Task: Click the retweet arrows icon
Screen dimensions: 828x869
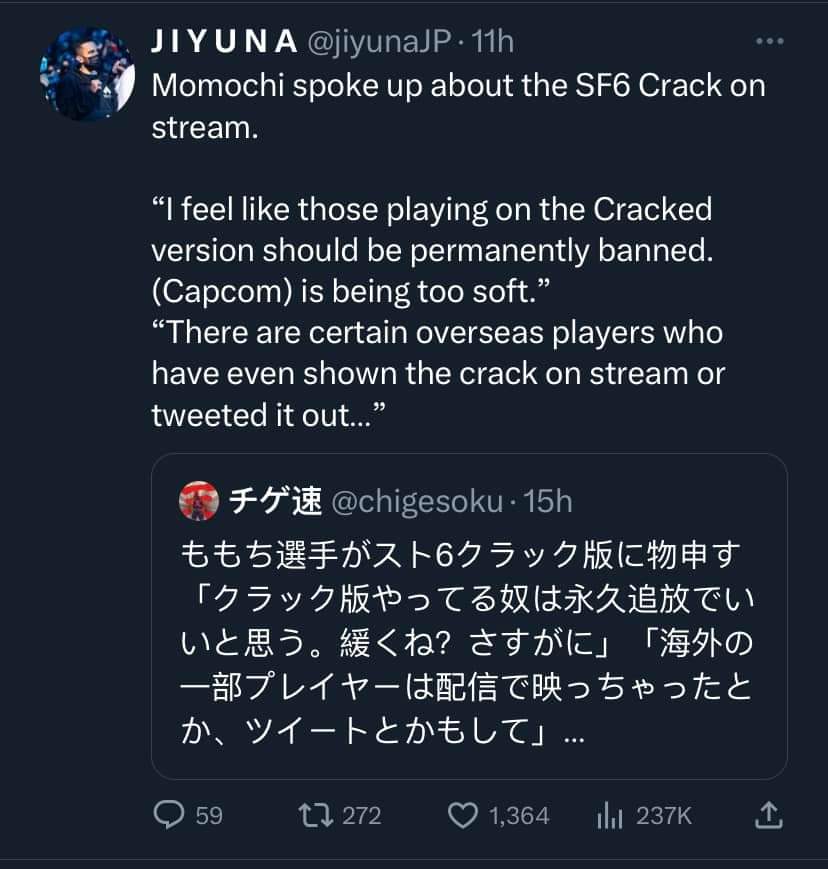Action: (x=315, y=816)
